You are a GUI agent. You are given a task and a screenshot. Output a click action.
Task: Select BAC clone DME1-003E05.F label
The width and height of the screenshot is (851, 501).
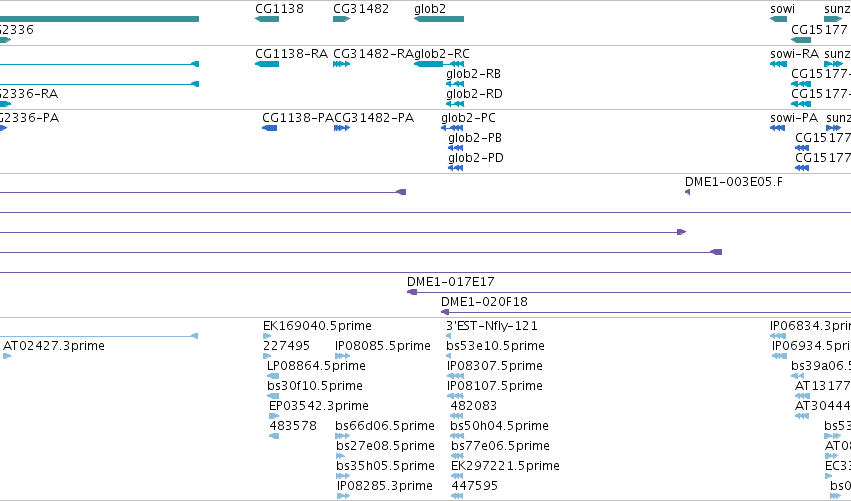[734, 182]
